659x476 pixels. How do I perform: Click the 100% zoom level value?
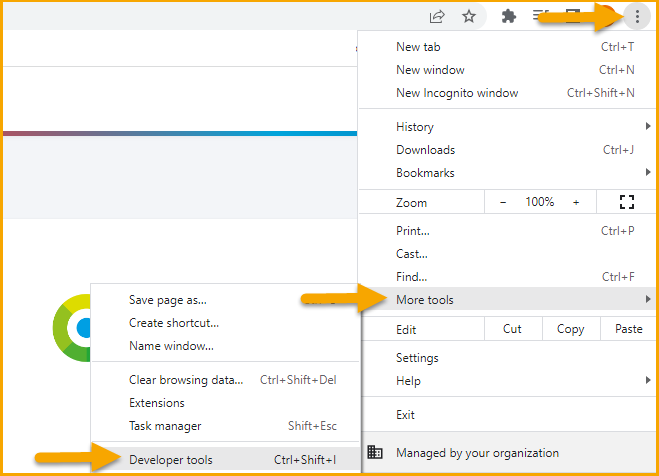coord(539,202)
